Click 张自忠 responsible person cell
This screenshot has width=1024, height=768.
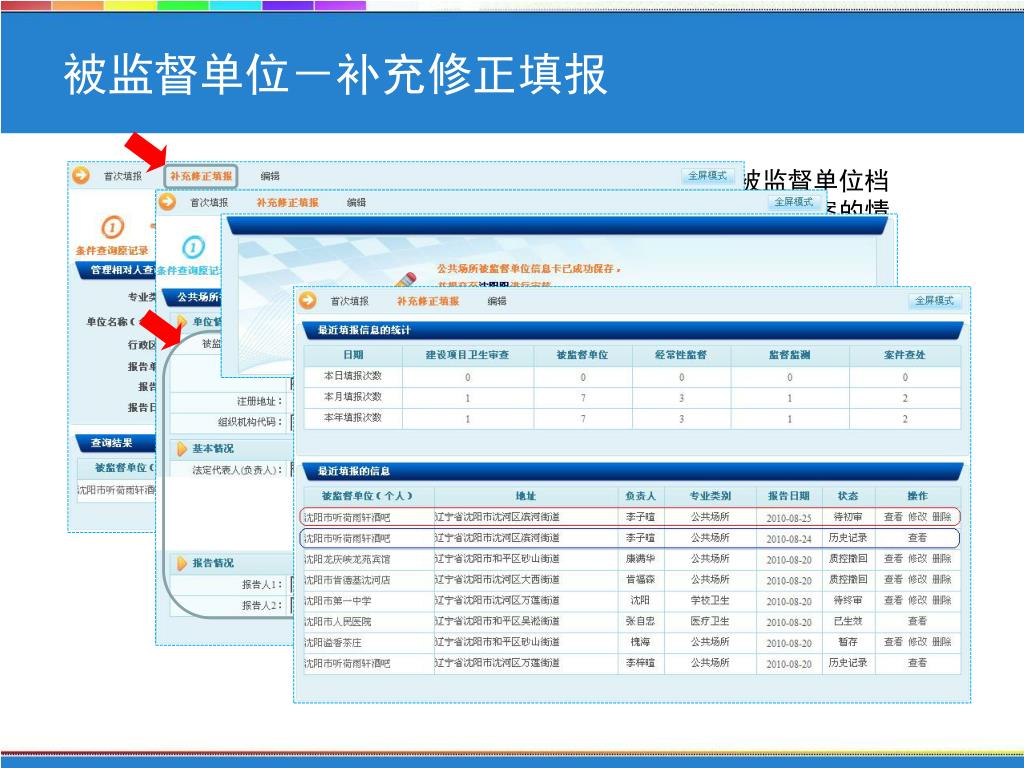[640, 621]
